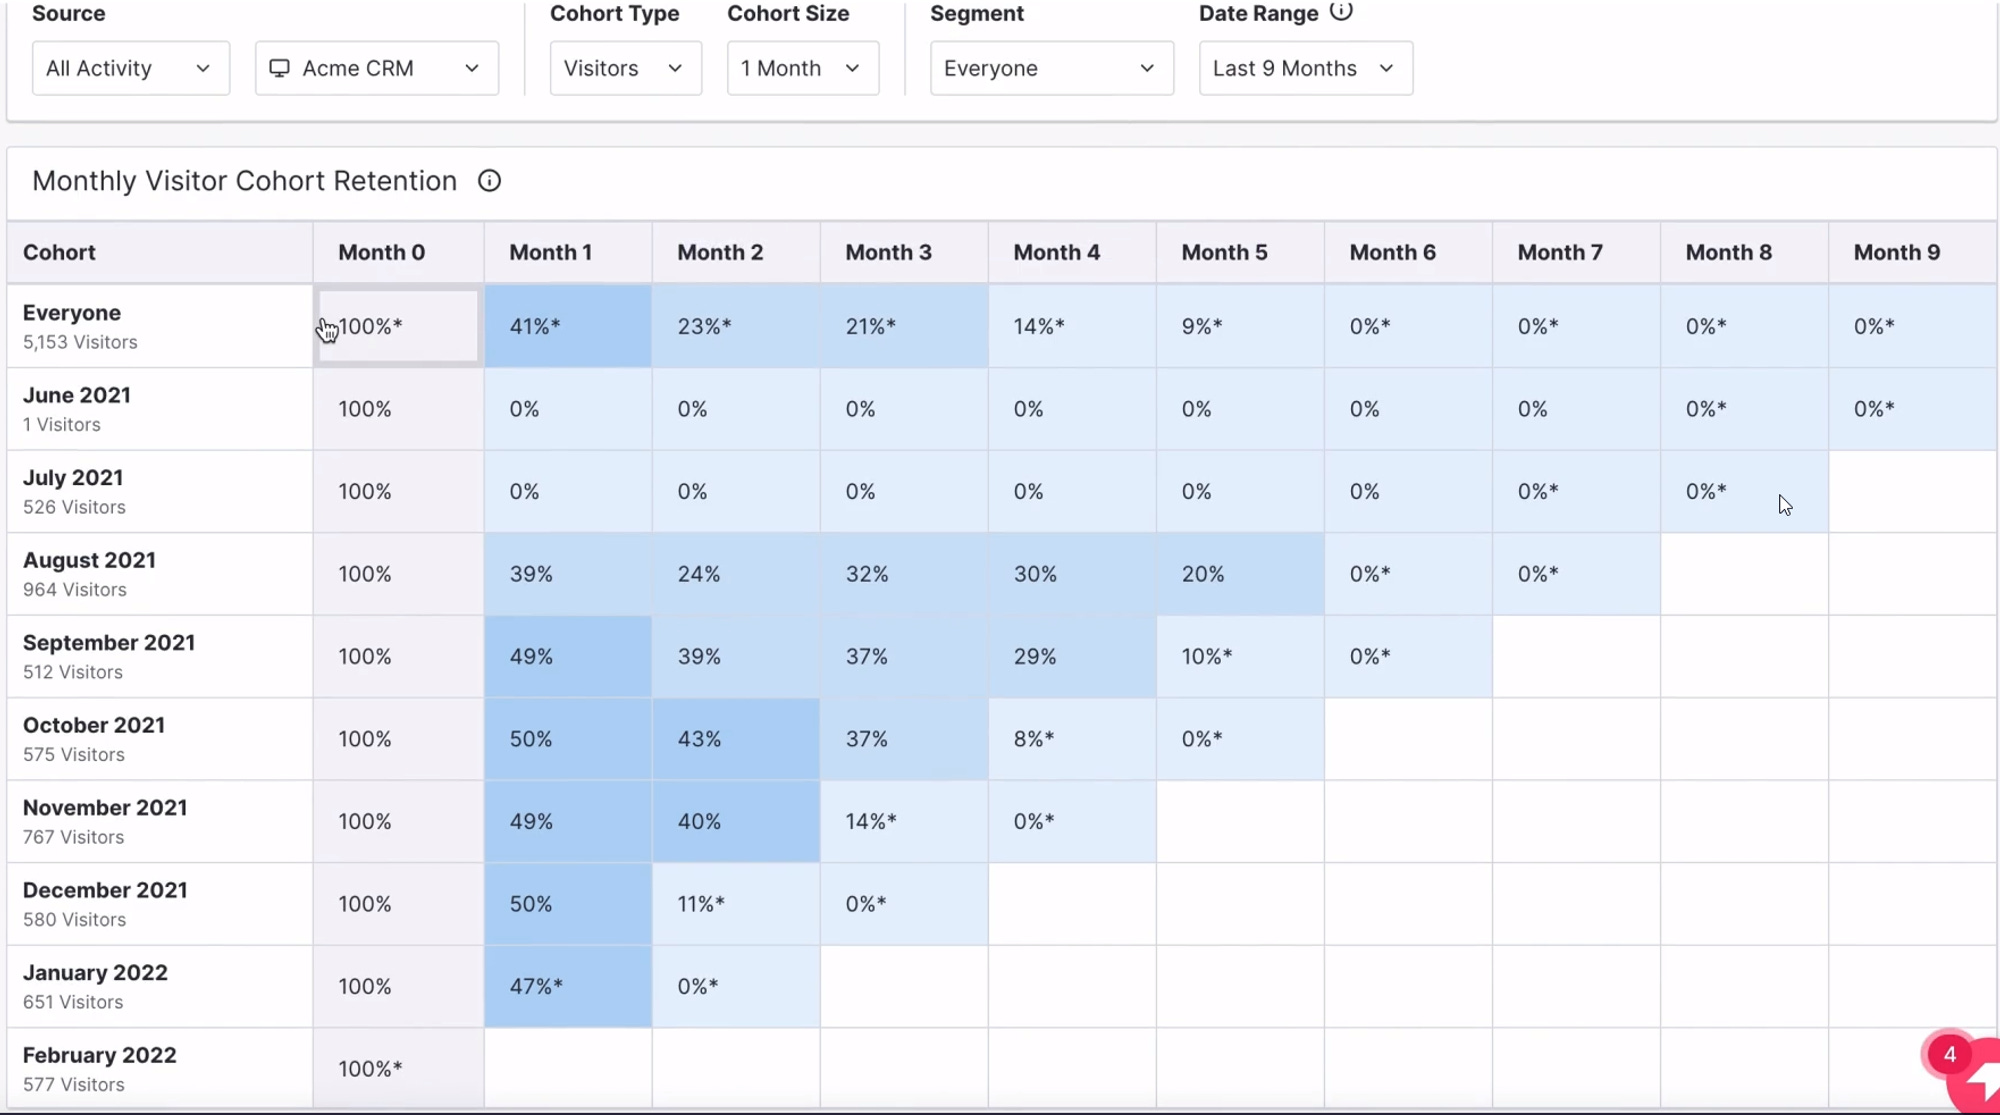Click October 2021 Month 2 43% cell

[735, 739]
